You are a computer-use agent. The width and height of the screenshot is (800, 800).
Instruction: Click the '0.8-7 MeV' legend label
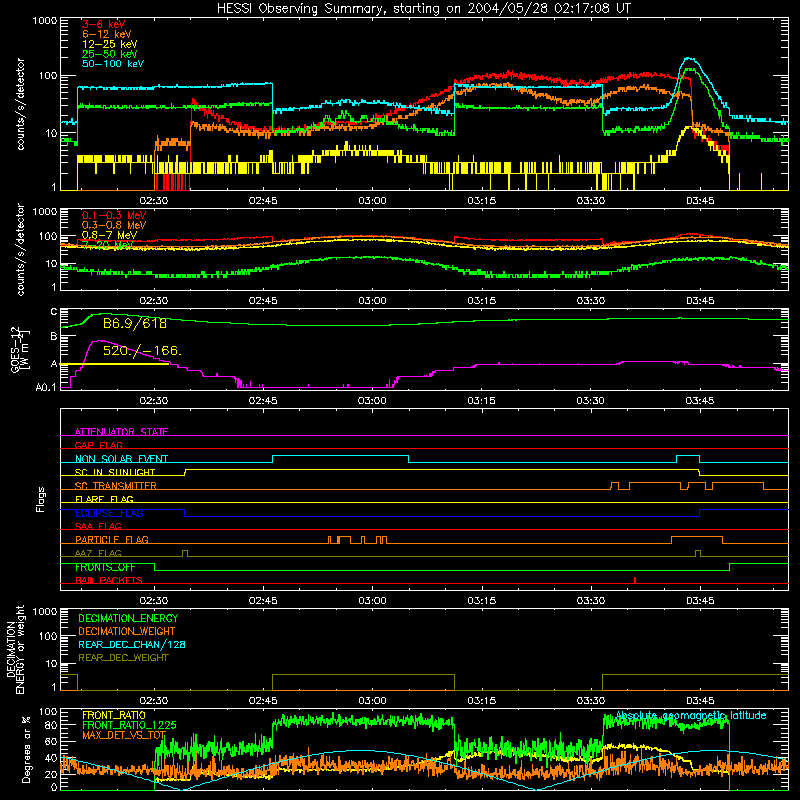[109, 235]
